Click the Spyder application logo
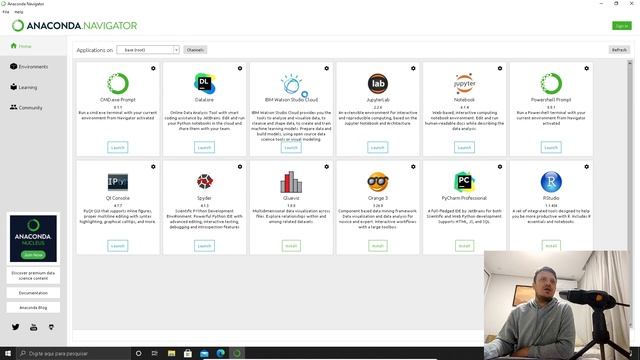640x360 pixels. (x=204, y=181)
